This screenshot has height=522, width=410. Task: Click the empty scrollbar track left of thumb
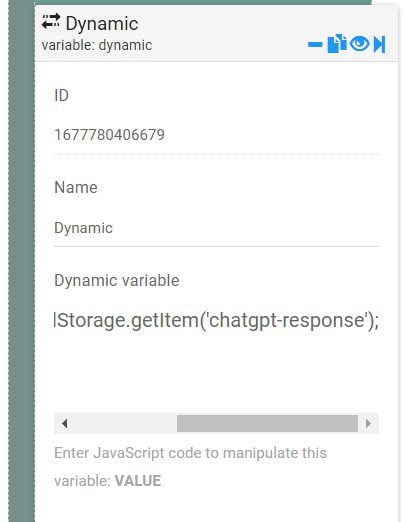(x=124, y=423)
